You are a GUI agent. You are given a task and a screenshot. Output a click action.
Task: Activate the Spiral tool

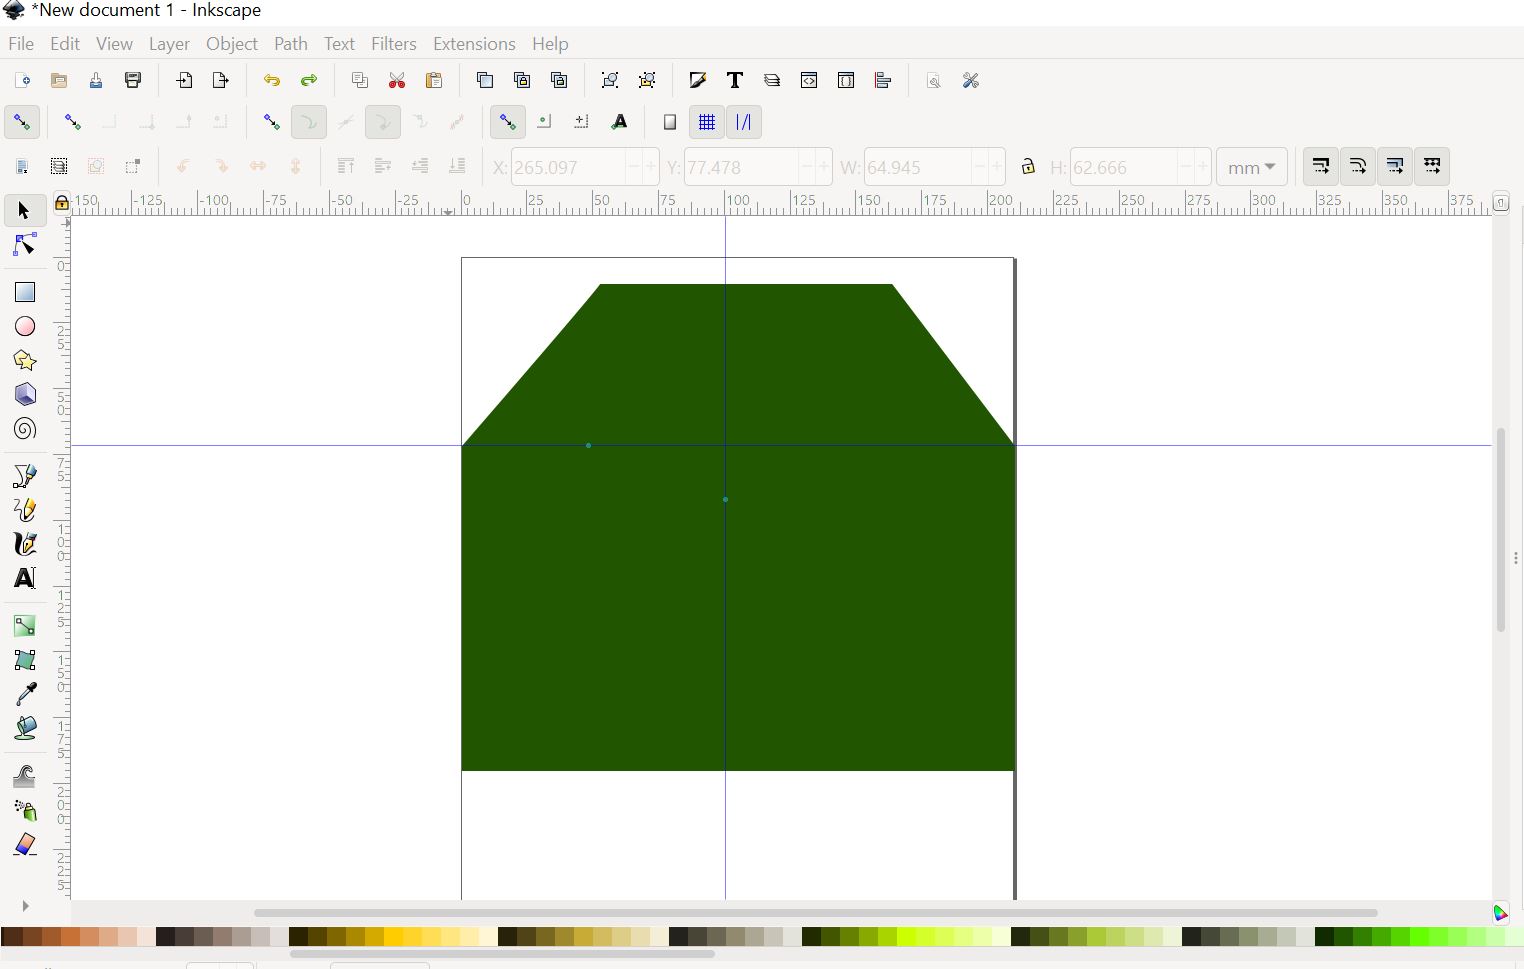pyautogui.click(x=25, y=430)
